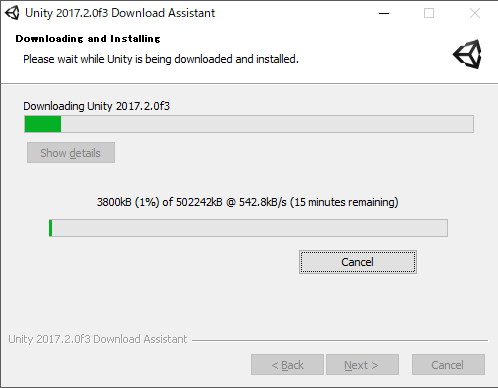The width and height of the screenshot is (498, 388).
Task: Click the Next > button
Action: pos(362,365)
